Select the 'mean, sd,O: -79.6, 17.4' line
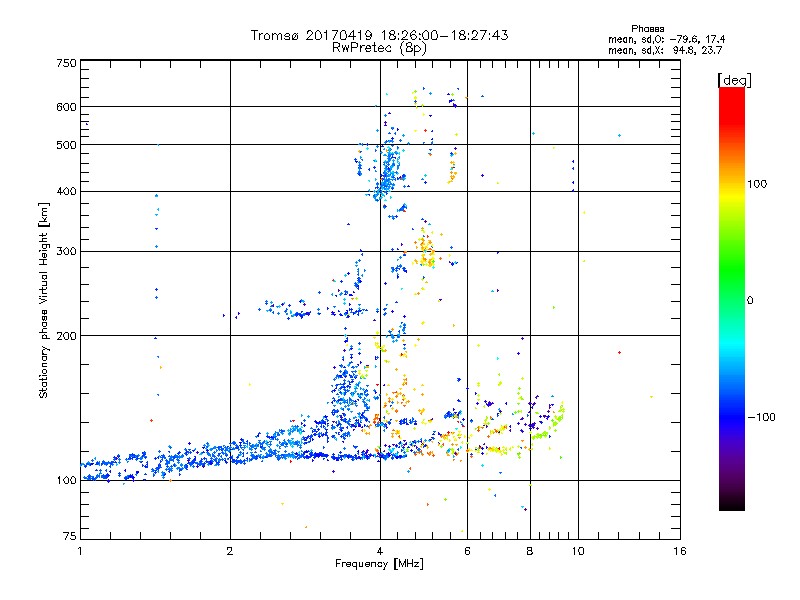This screenshot has height=600, width=800. (x=666, y=39)
